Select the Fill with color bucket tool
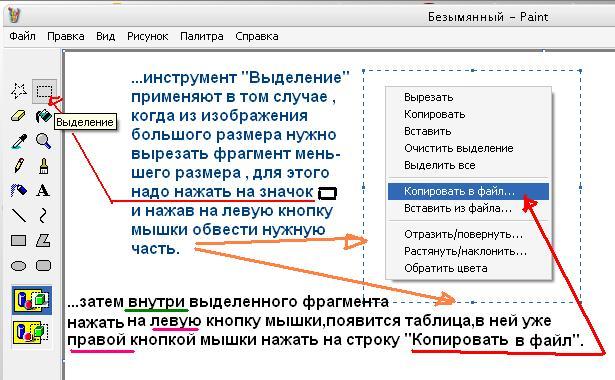The width and height of the screenshot is (615, 380). (43, 116)
